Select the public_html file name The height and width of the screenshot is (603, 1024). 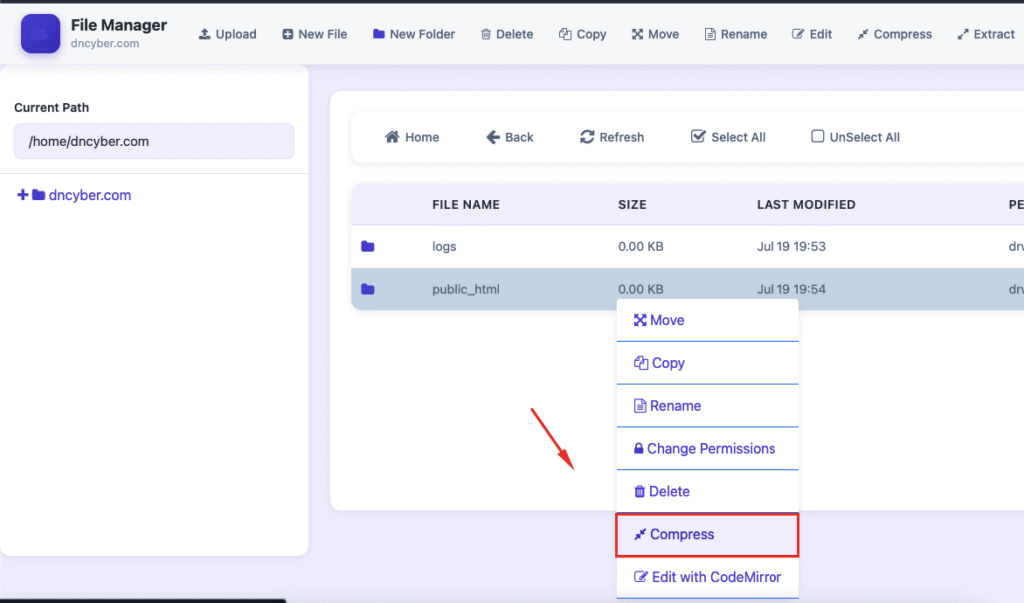pos(466,289)
